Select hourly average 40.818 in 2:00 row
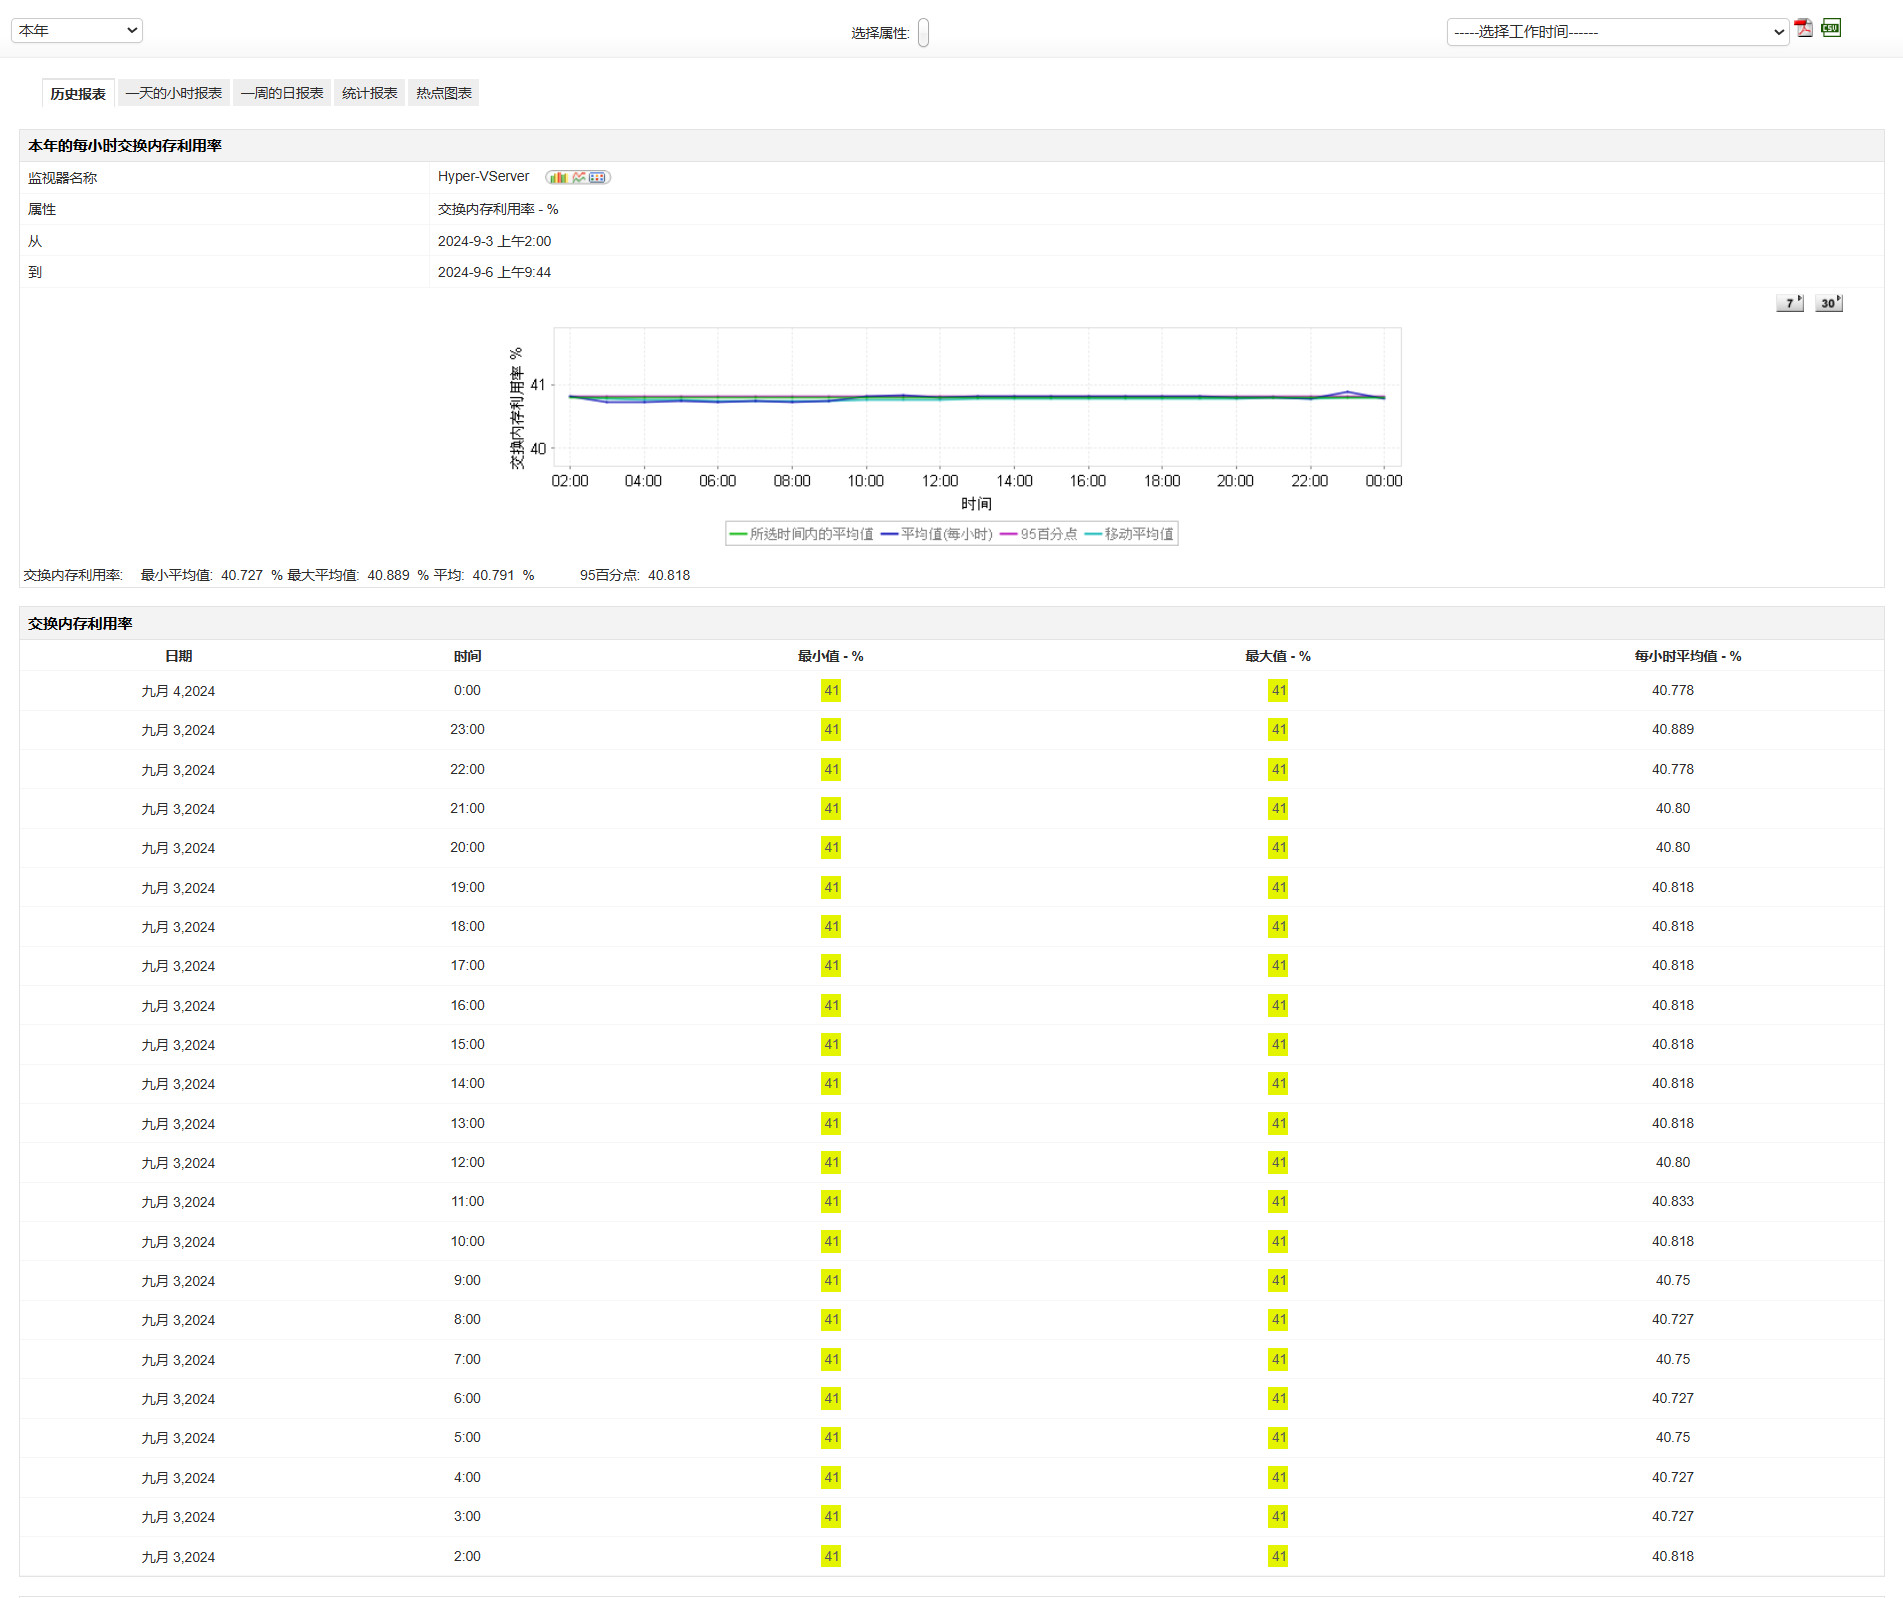Viewport: 1903px width, 1598px height. (x=1672, y=1556)
